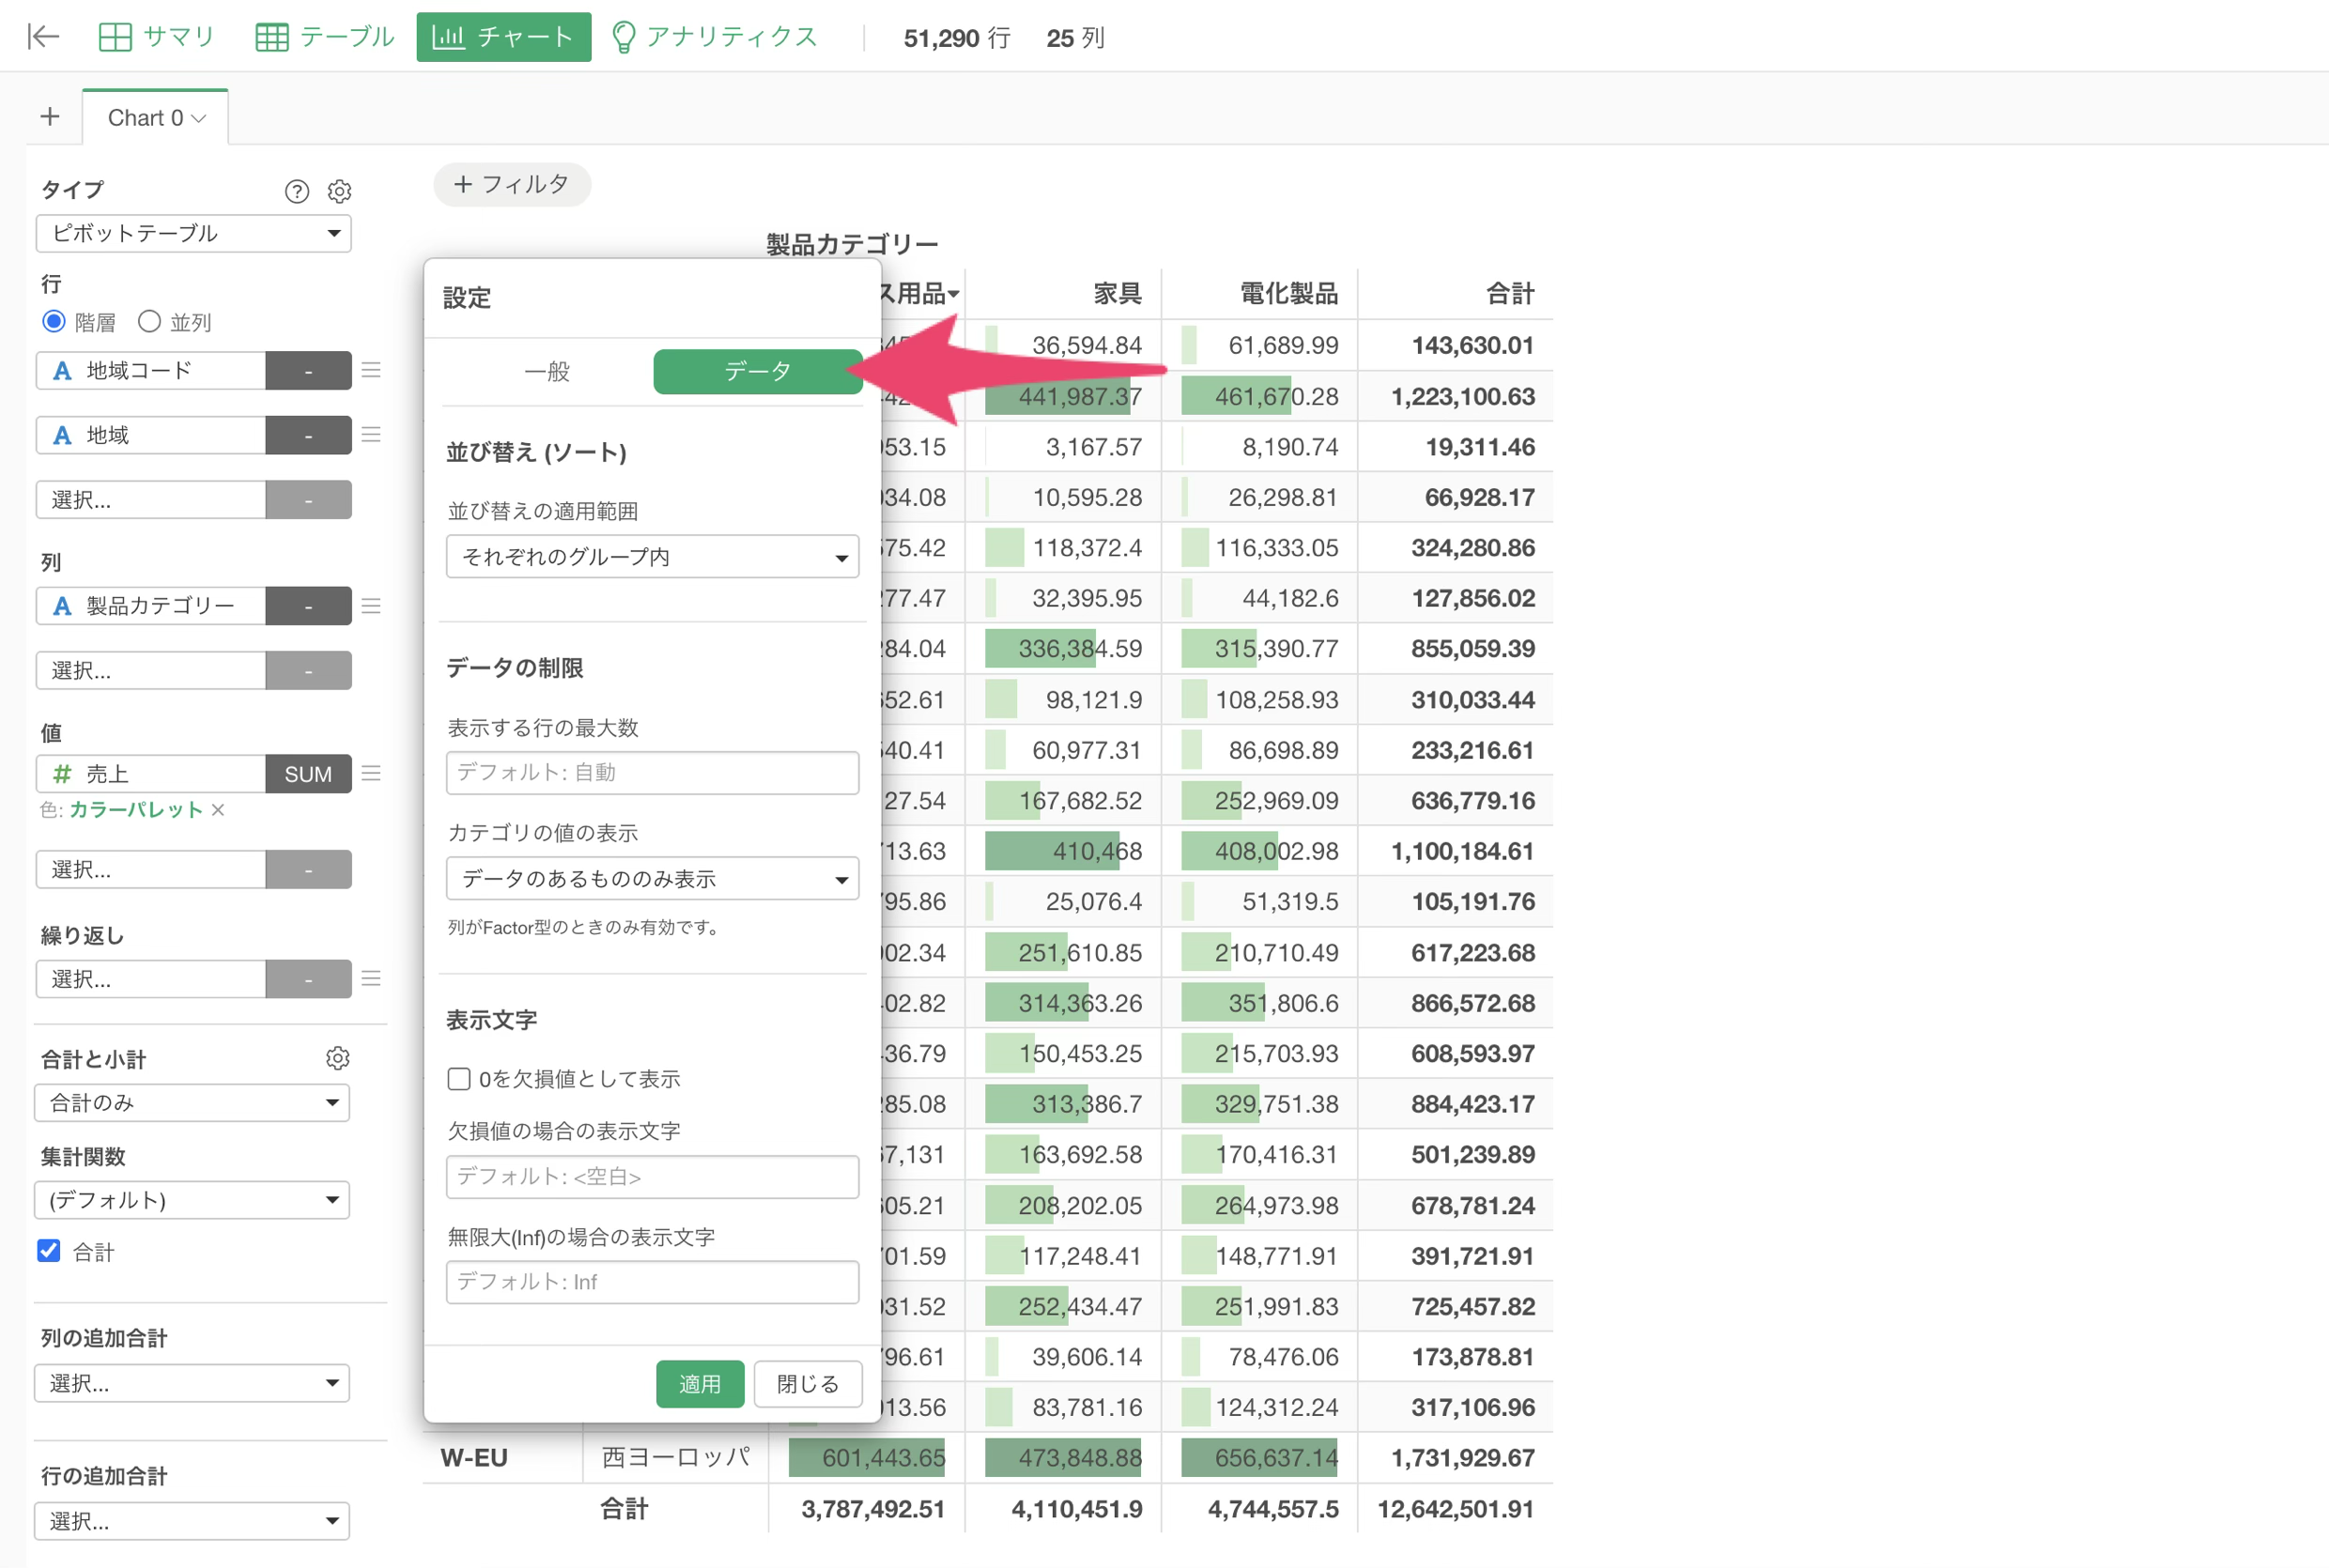Viewport: 2329px width, 1568px height.
Task: Click the sort arrow on the partially hidden 用品 header
Action: click(x=954, y=294)
